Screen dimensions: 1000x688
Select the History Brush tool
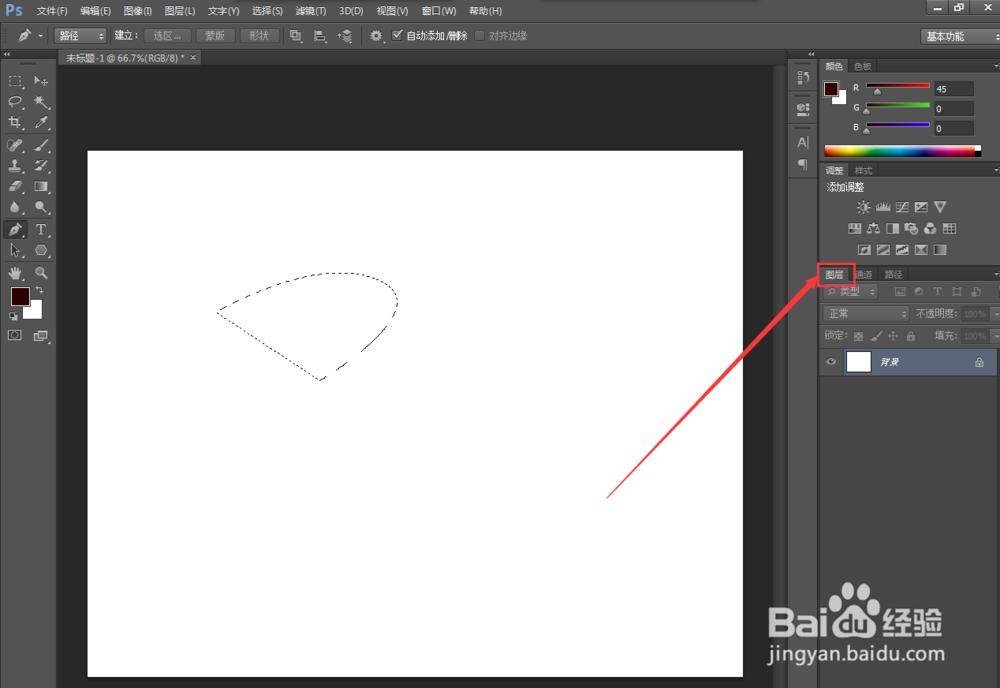pos(41,166)
